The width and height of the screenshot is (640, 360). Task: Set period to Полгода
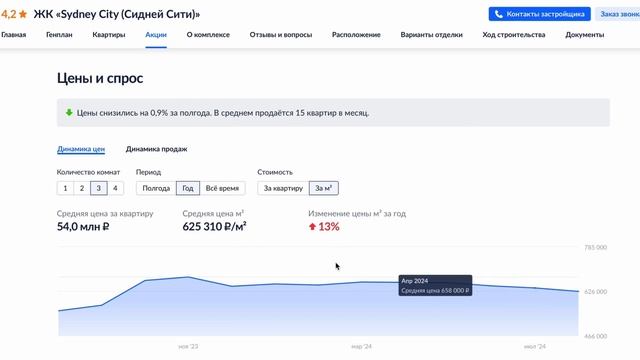[156, 188]
